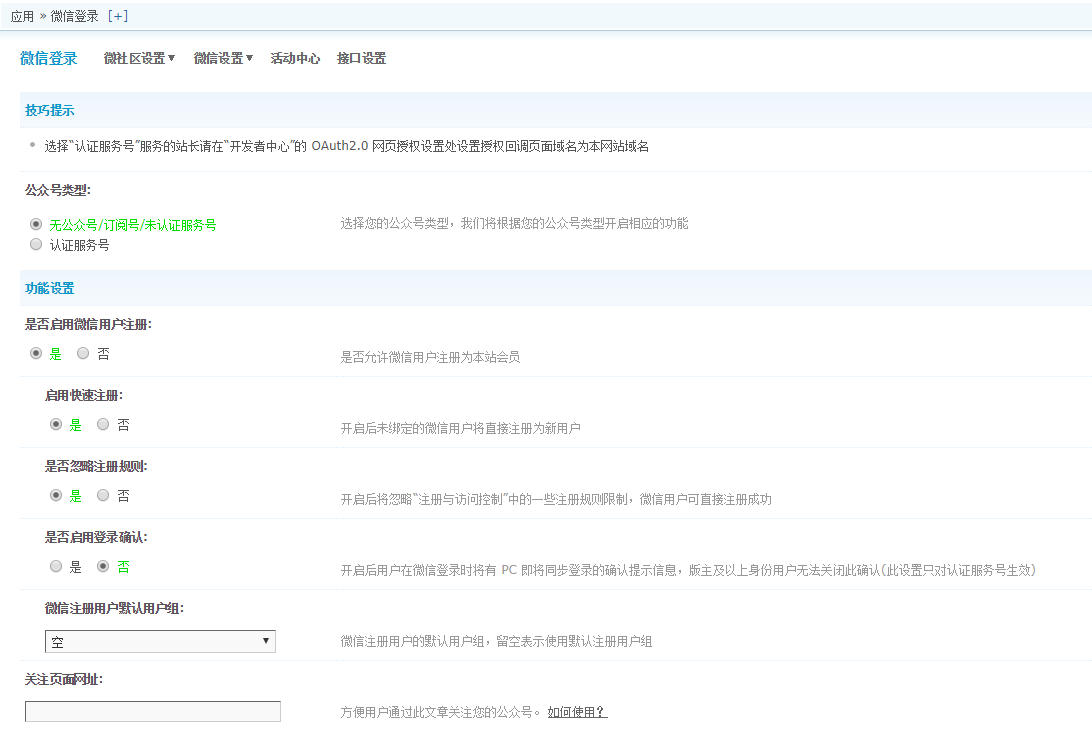Click the 技巧提示 section header

coord(49,110)
